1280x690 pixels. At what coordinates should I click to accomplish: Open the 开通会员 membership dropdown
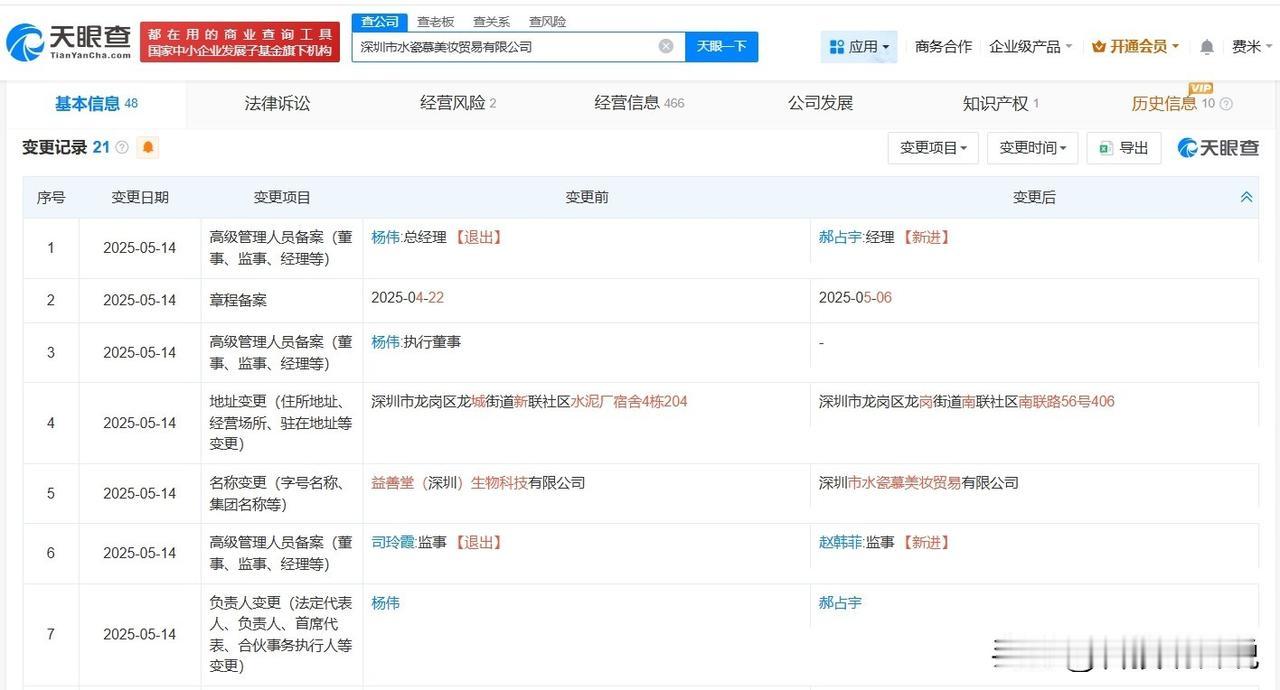(1136, 47)
